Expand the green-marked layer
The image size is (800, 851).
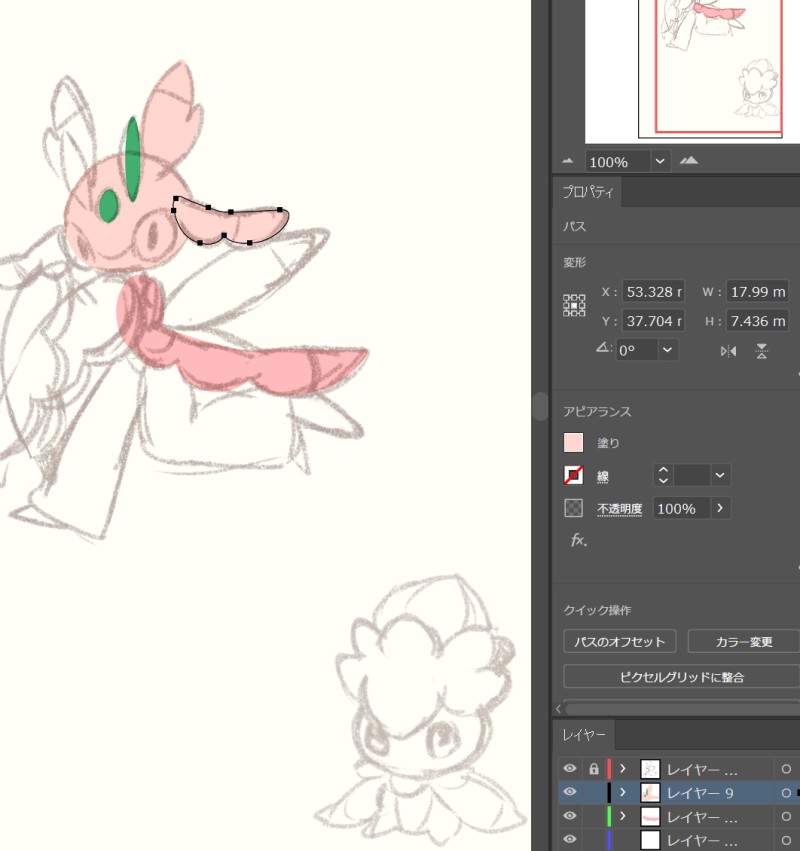point(623,816)
